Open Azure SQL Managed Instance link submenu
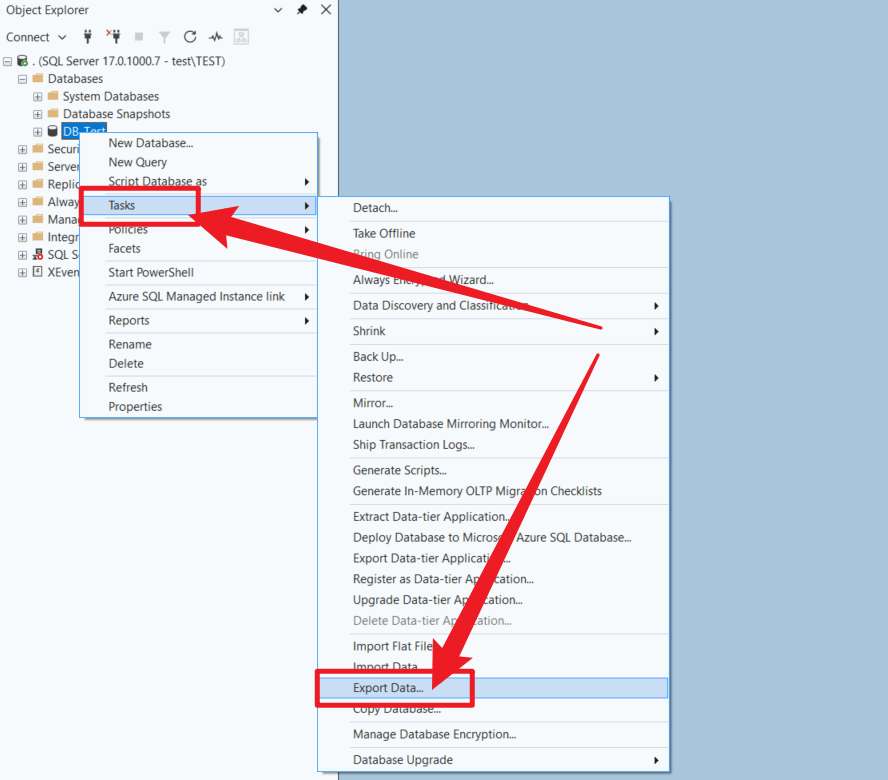Image resolution: width=888 pixels, height=780 pixels. pyautogui.click(x=198, y=297)
